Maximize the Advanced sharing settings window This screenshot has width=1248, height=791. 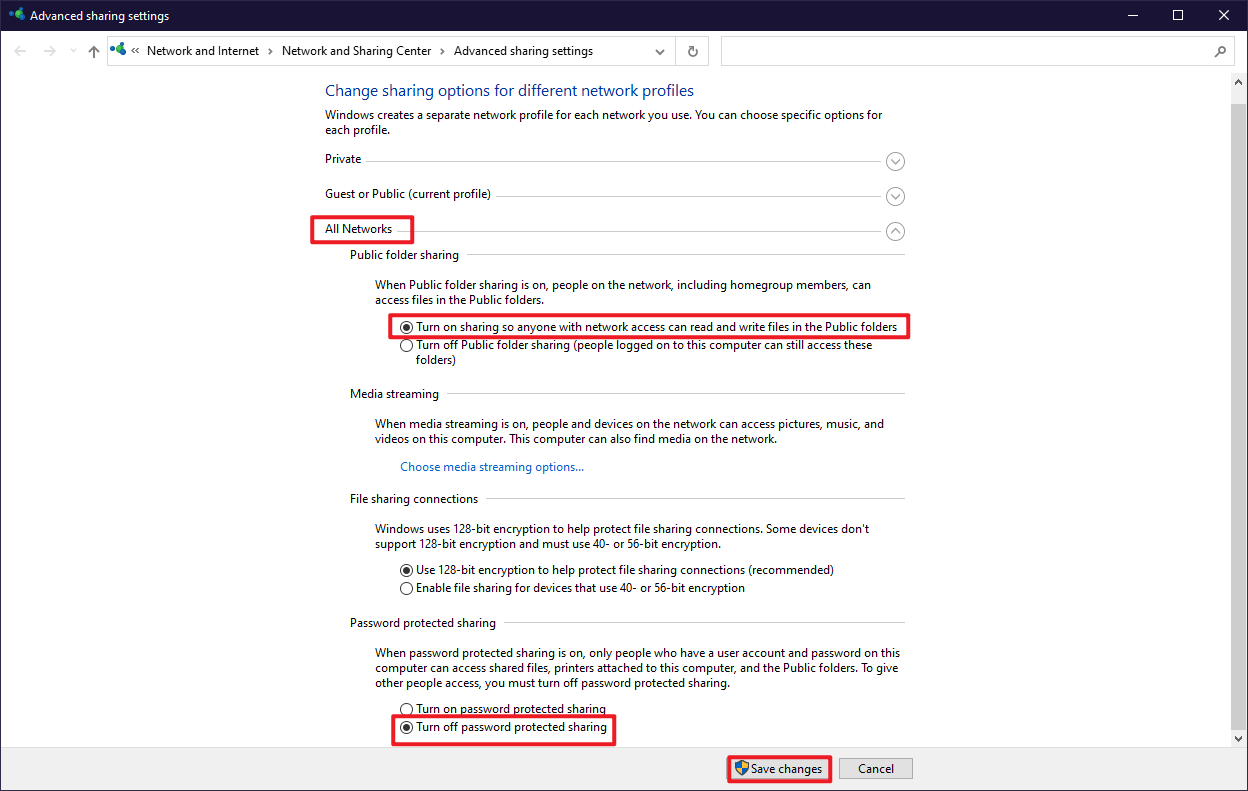1178,15
